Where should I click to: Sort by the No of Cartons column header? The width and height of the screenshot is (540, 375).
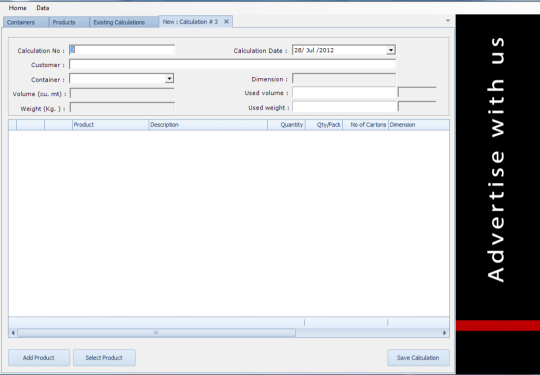(x=366, y=125)
